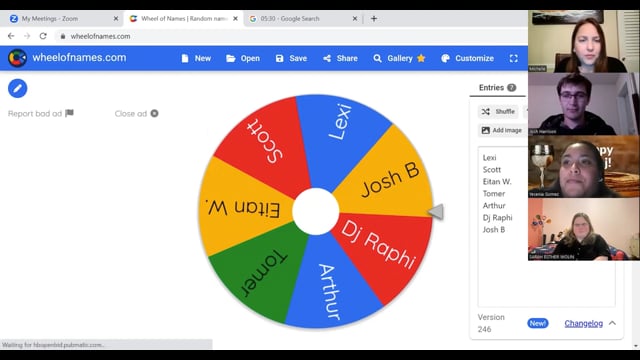This screenshot has width=640, height=360.
Task: Go back in browser
Action: (x=11, y=36)
